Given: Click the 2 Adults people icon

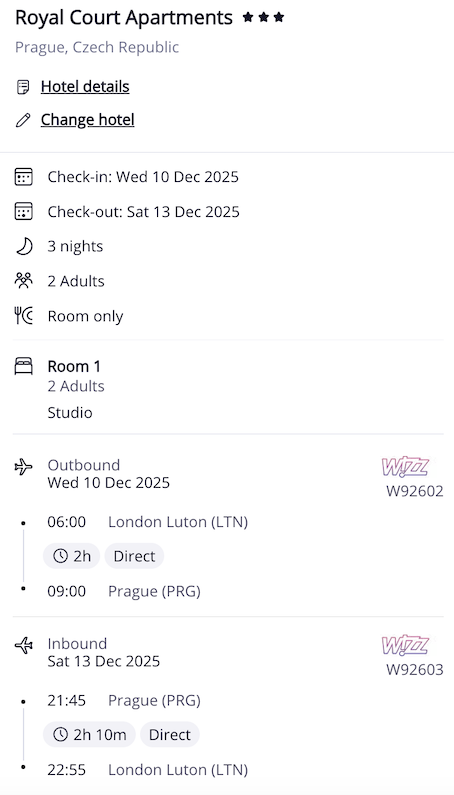Looking at the screenshot, I should click(23, 281).
